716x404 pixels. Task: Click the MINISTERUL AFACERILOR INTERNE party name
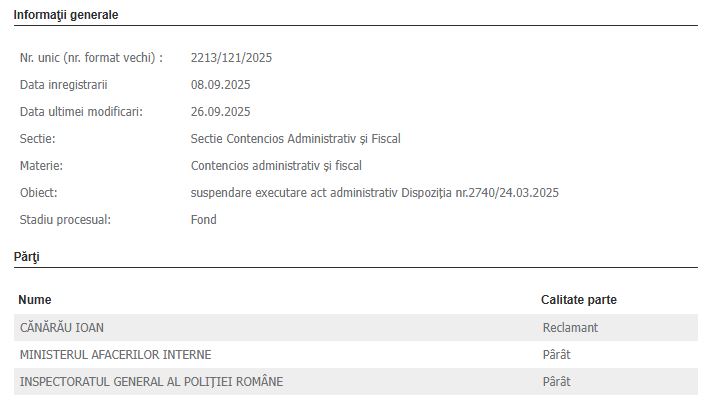pos(115,354)
